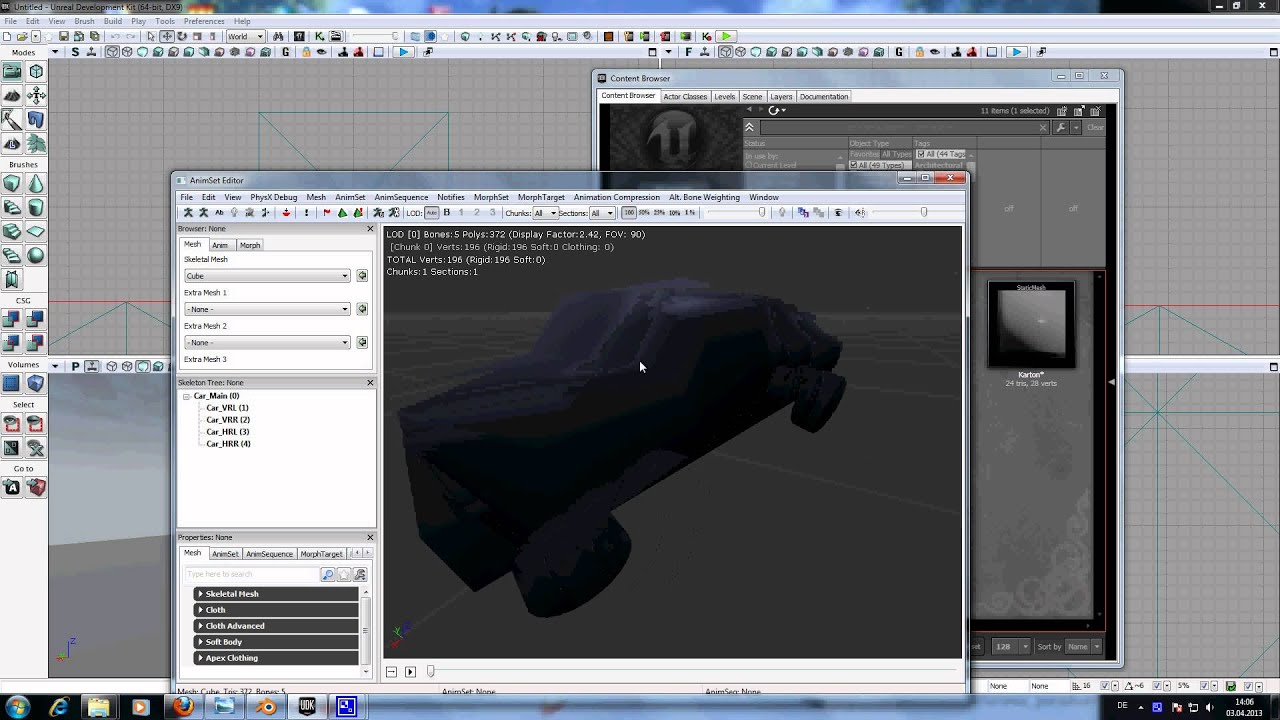Click the red flag toolbar icon
This screenshot has height=720, width=1280.
click(x=327, y=213)
